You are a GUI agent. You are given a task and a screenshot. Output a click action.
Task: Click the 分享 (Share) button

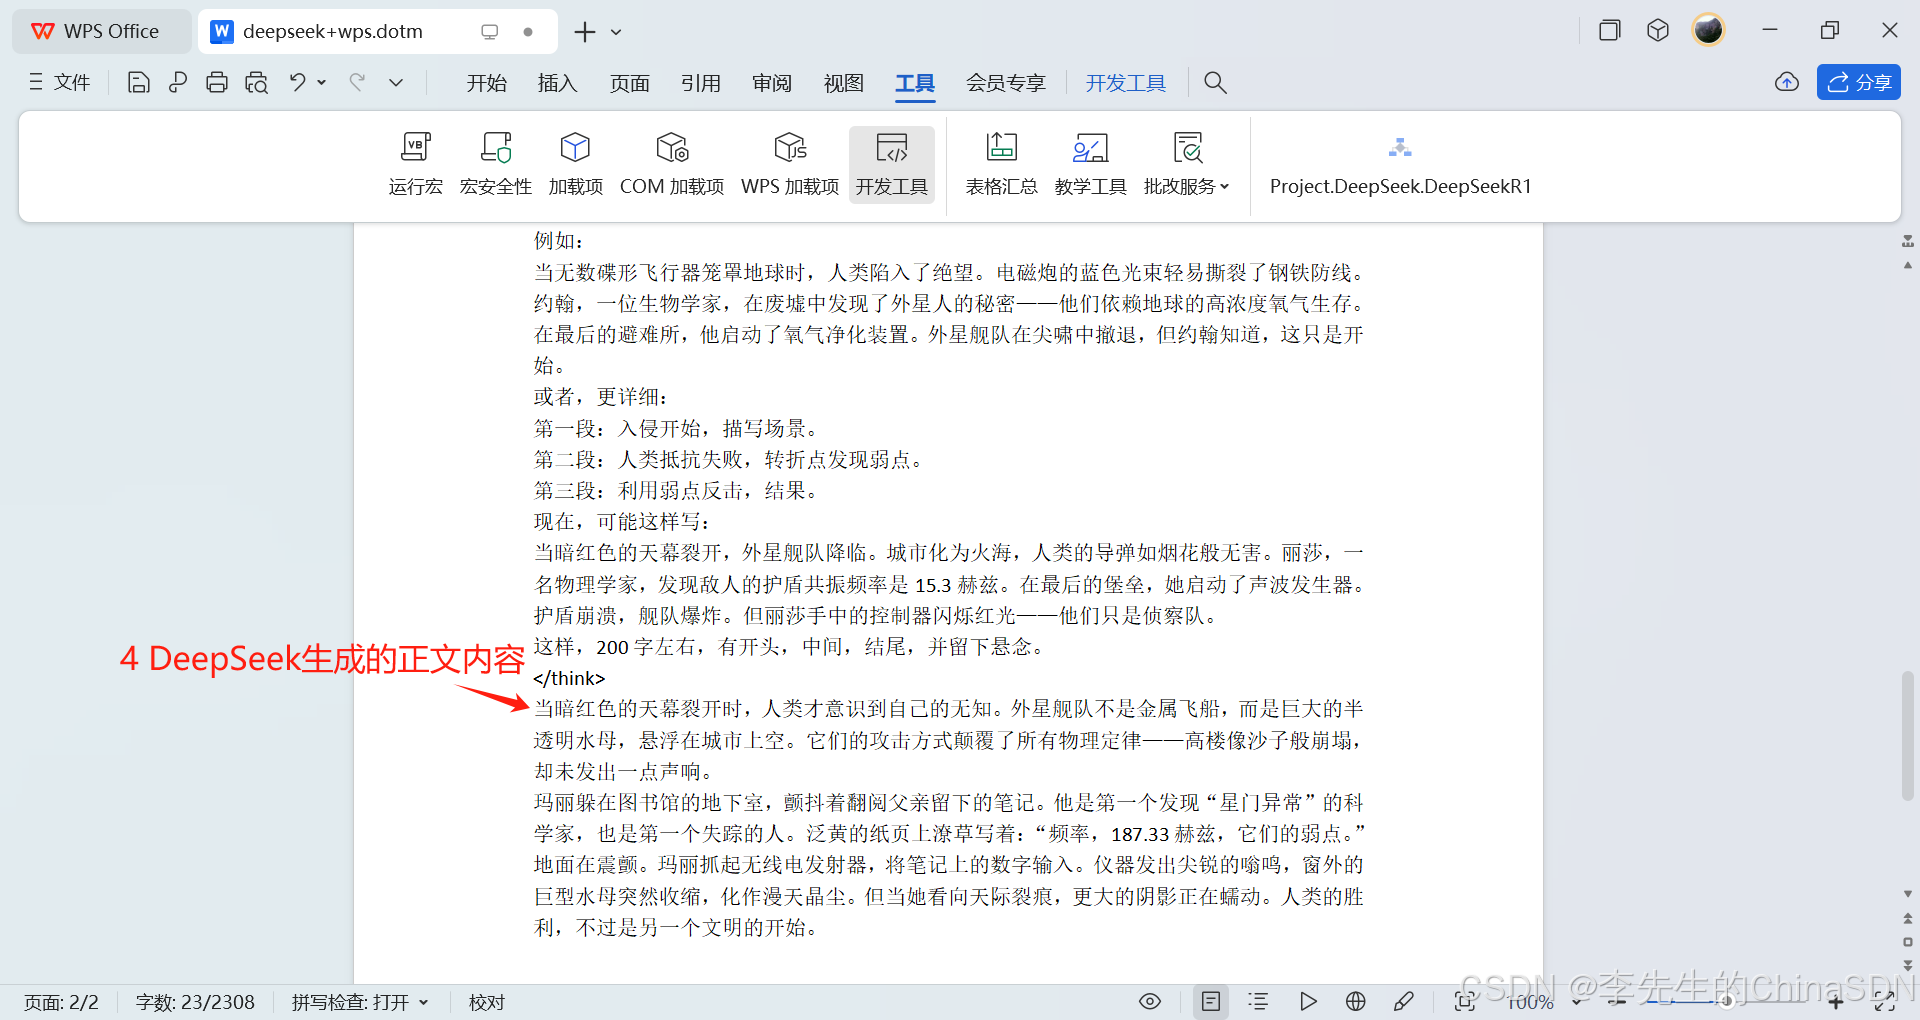point(1859,82)
